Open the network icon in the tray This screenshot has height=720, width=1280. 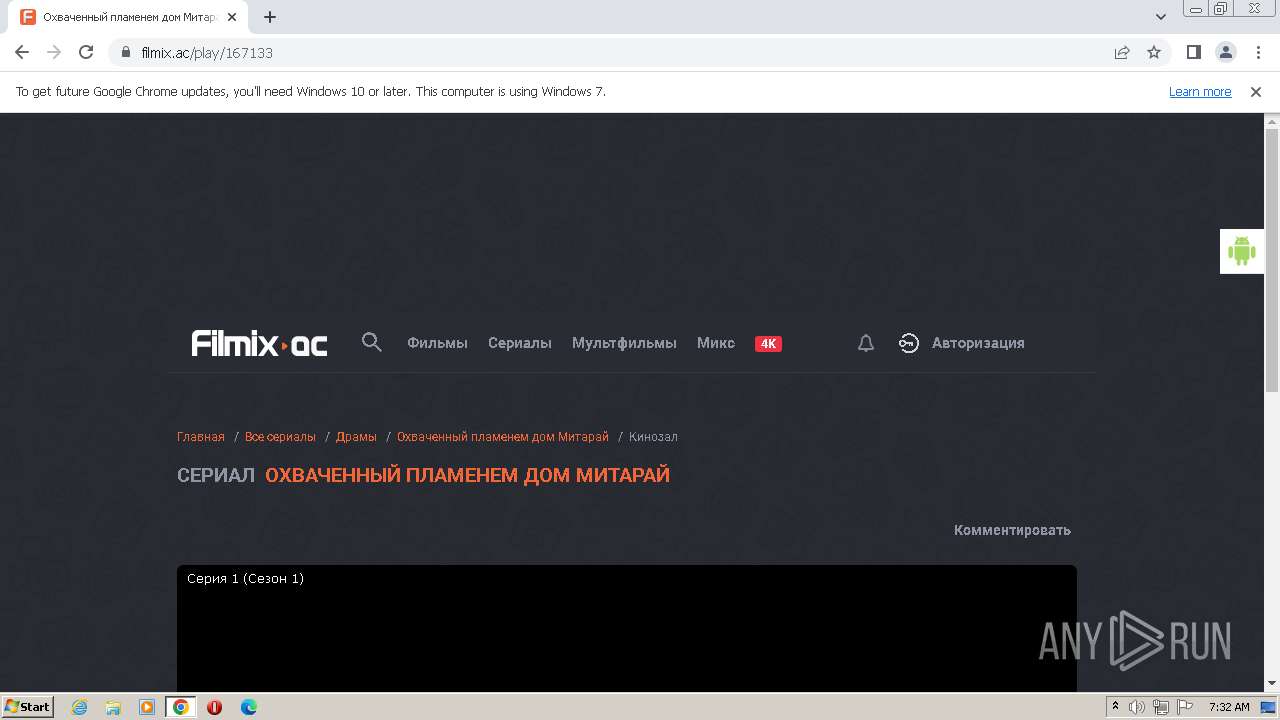pyautogui.click(x=1161, y=707)
